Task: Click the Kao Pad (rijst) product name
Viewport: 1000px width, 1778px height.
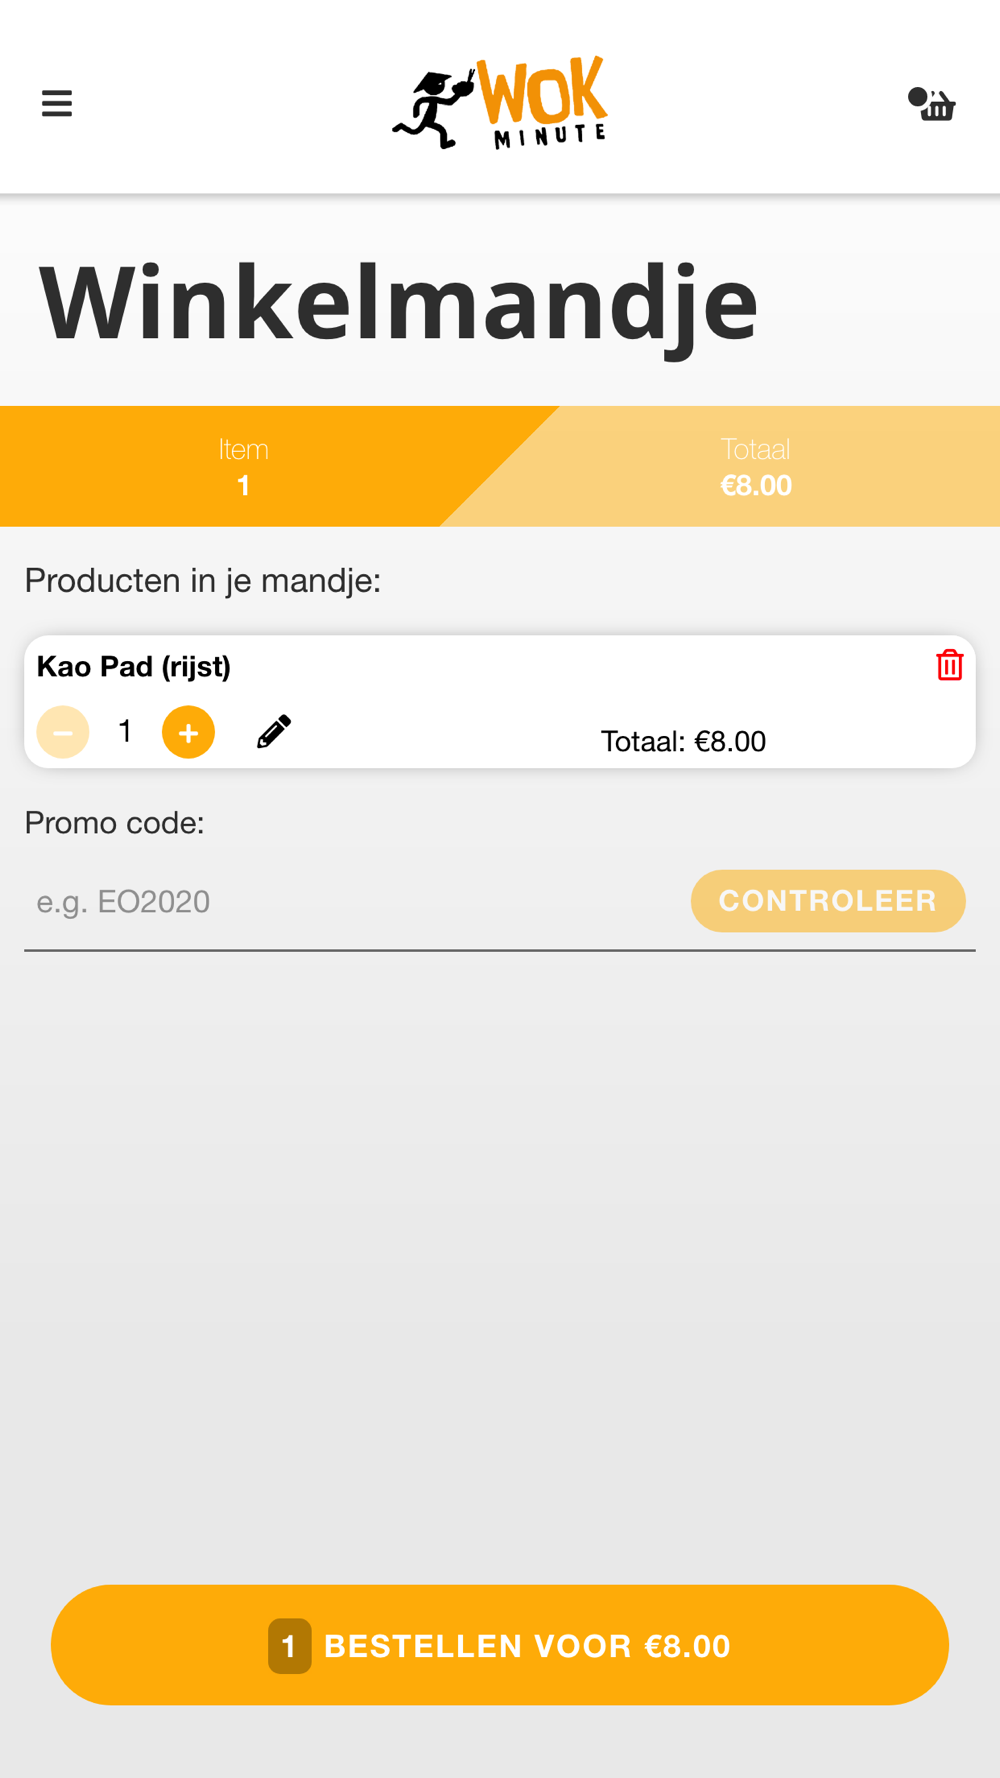Action: click(x=134, y=667)
